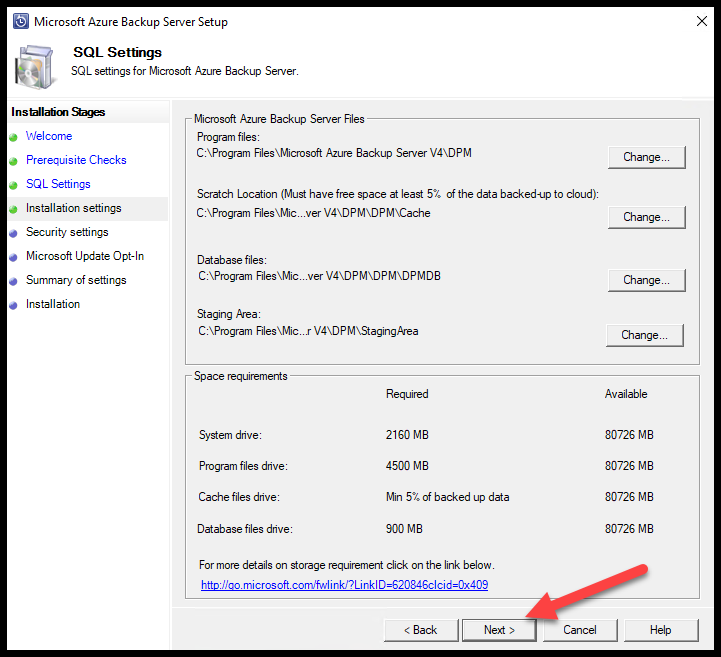721x657 pixels.
Task: Click available space for Database files drive
Action: [629, 529]
